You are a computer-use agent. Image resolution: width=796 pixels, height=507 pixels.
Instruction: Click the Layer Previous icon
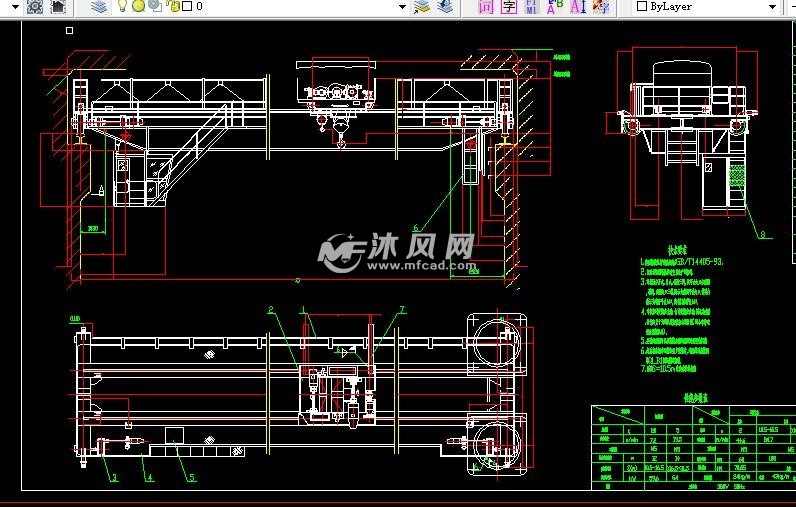click(445, 6)
